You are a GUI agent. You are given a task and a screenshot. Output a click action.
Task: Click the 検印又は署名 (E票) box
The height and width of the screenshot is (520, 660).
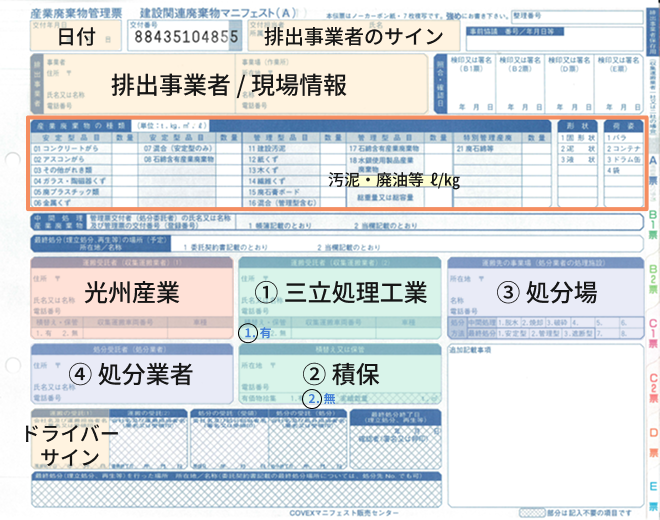(618, 84)
